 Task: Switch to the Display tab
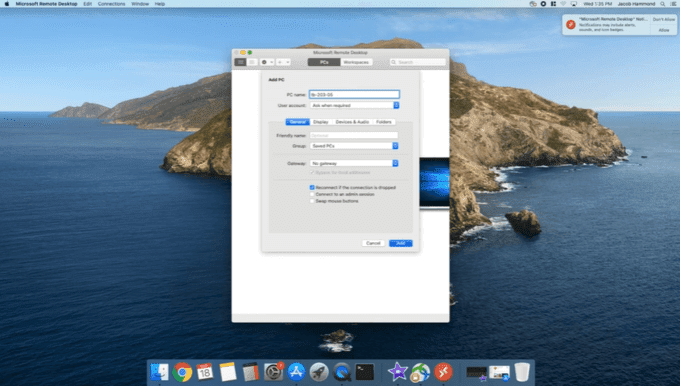(x=320, y=122)
